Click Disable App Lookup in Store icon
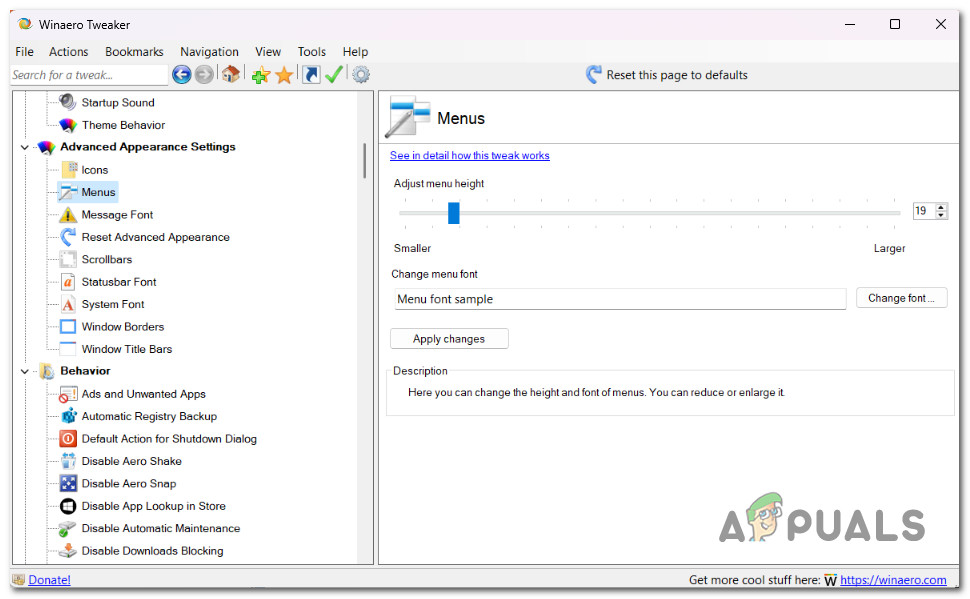 68,506
